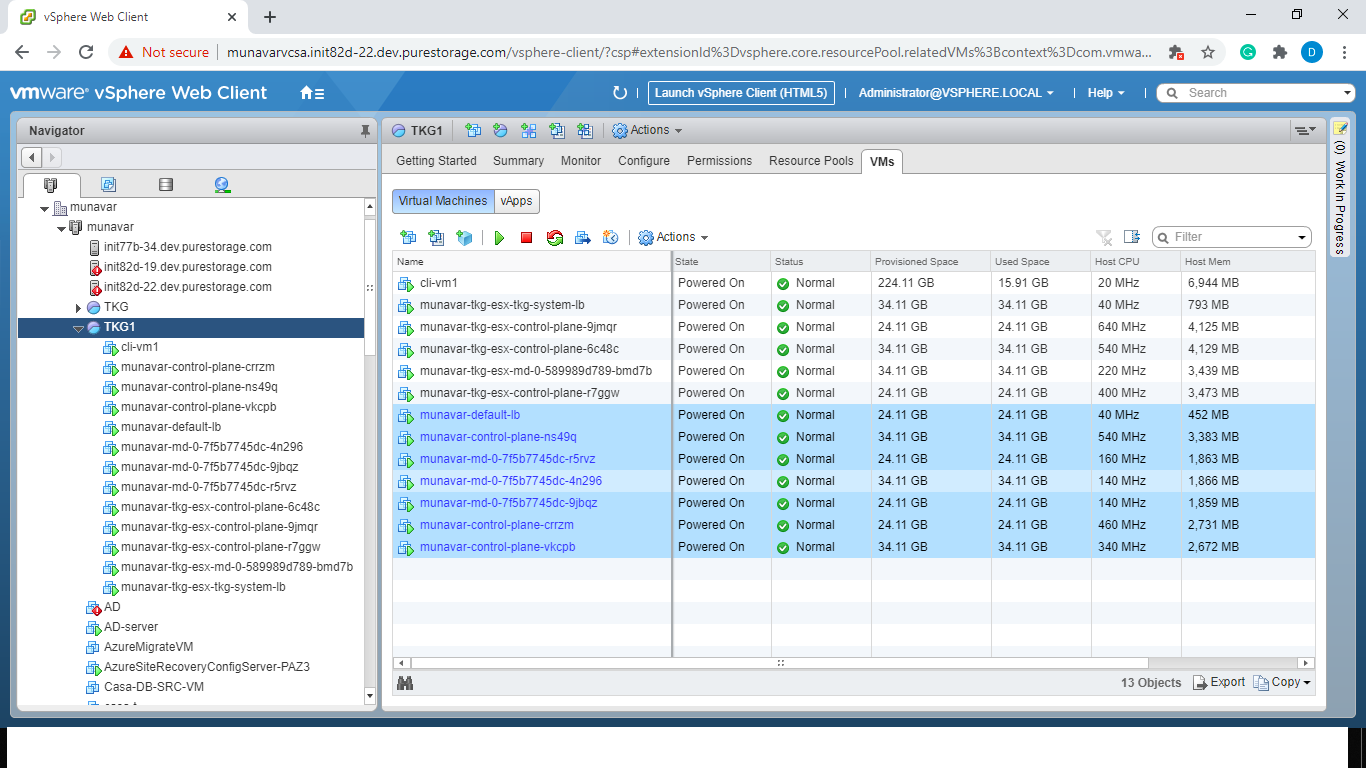Click the Work In Progress notepad icon

click(x=1340, y=128)
